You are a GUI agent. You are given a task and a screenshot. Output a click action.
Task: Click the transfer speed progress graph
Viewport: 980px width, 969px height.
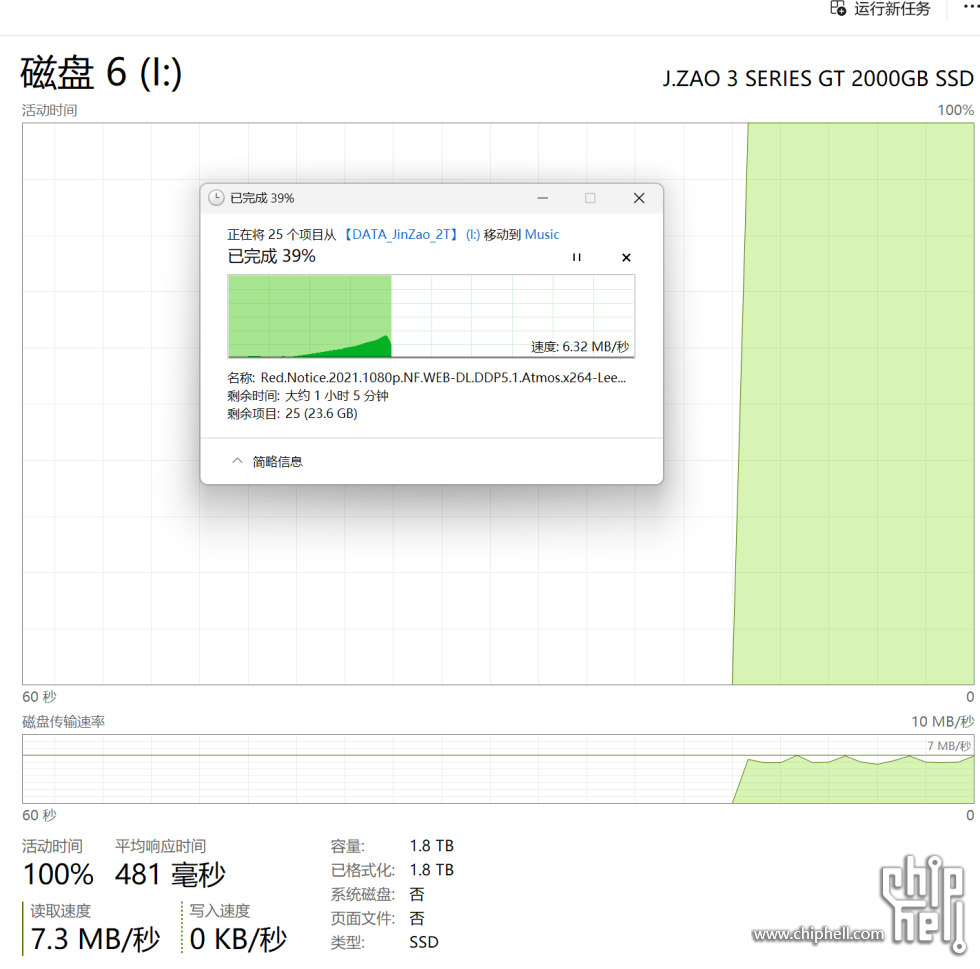click(x=431, y=316)
